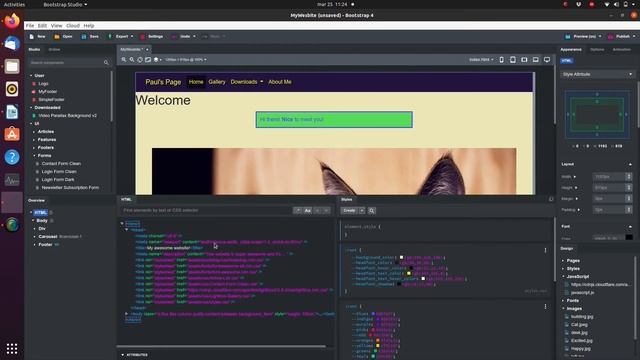The width and height of the screenshot is (640, 360).
Task: Zoom in on the stage canvas
Action: click(124, 60)
